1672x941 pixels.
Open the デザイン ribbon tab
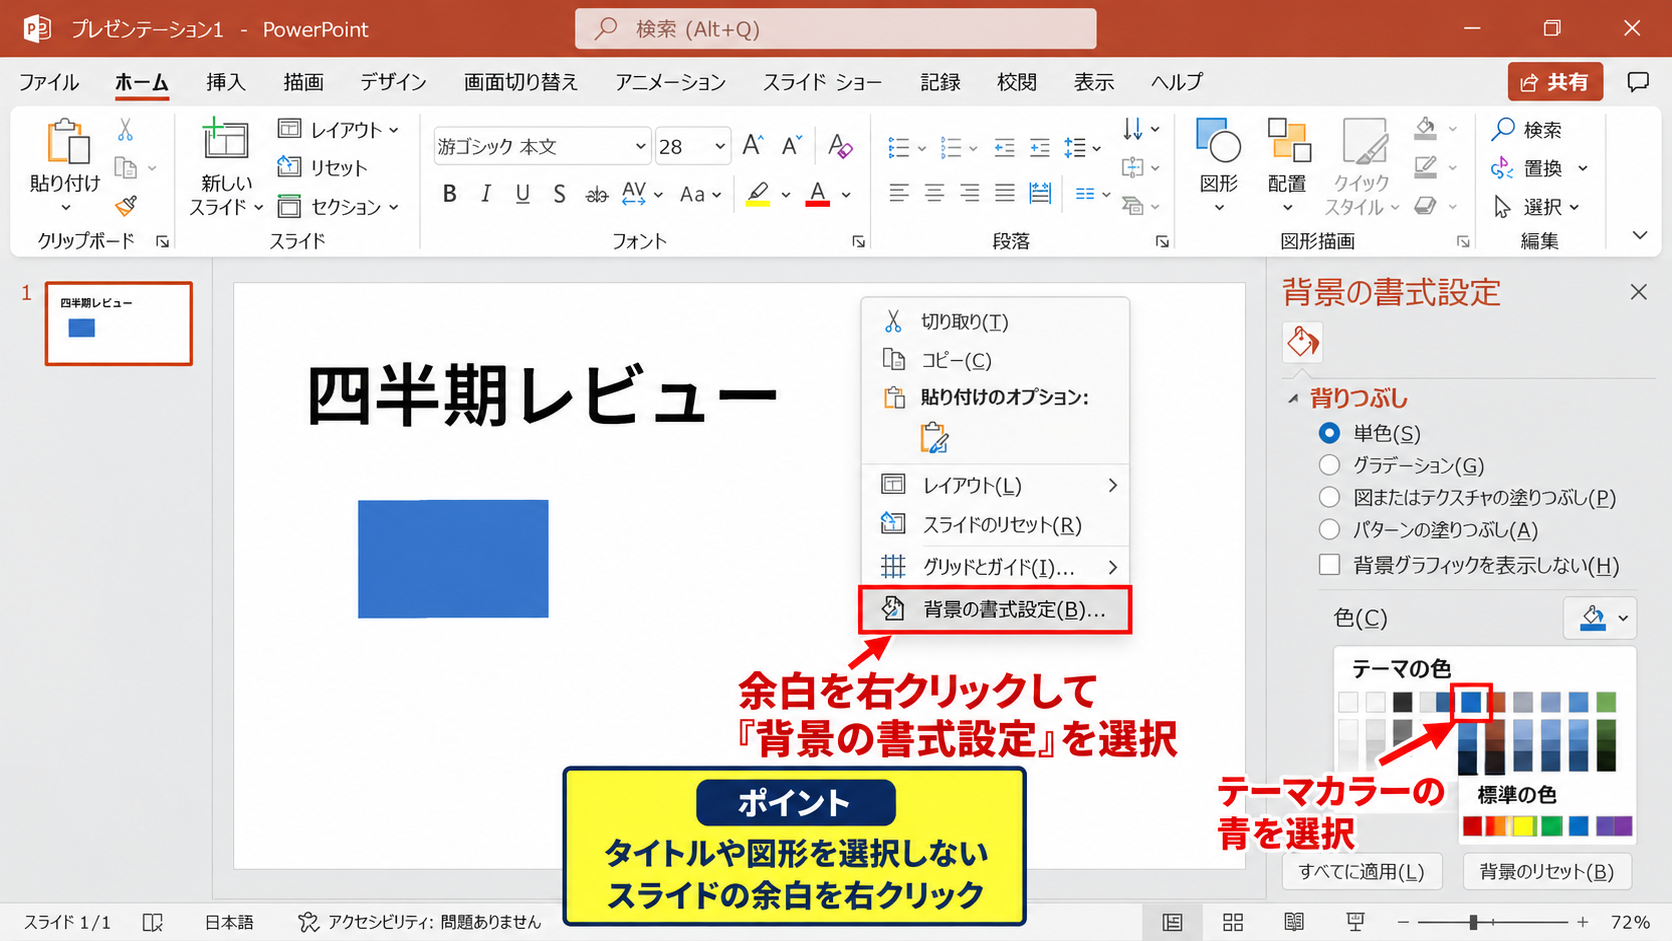(x=393, y=82)
